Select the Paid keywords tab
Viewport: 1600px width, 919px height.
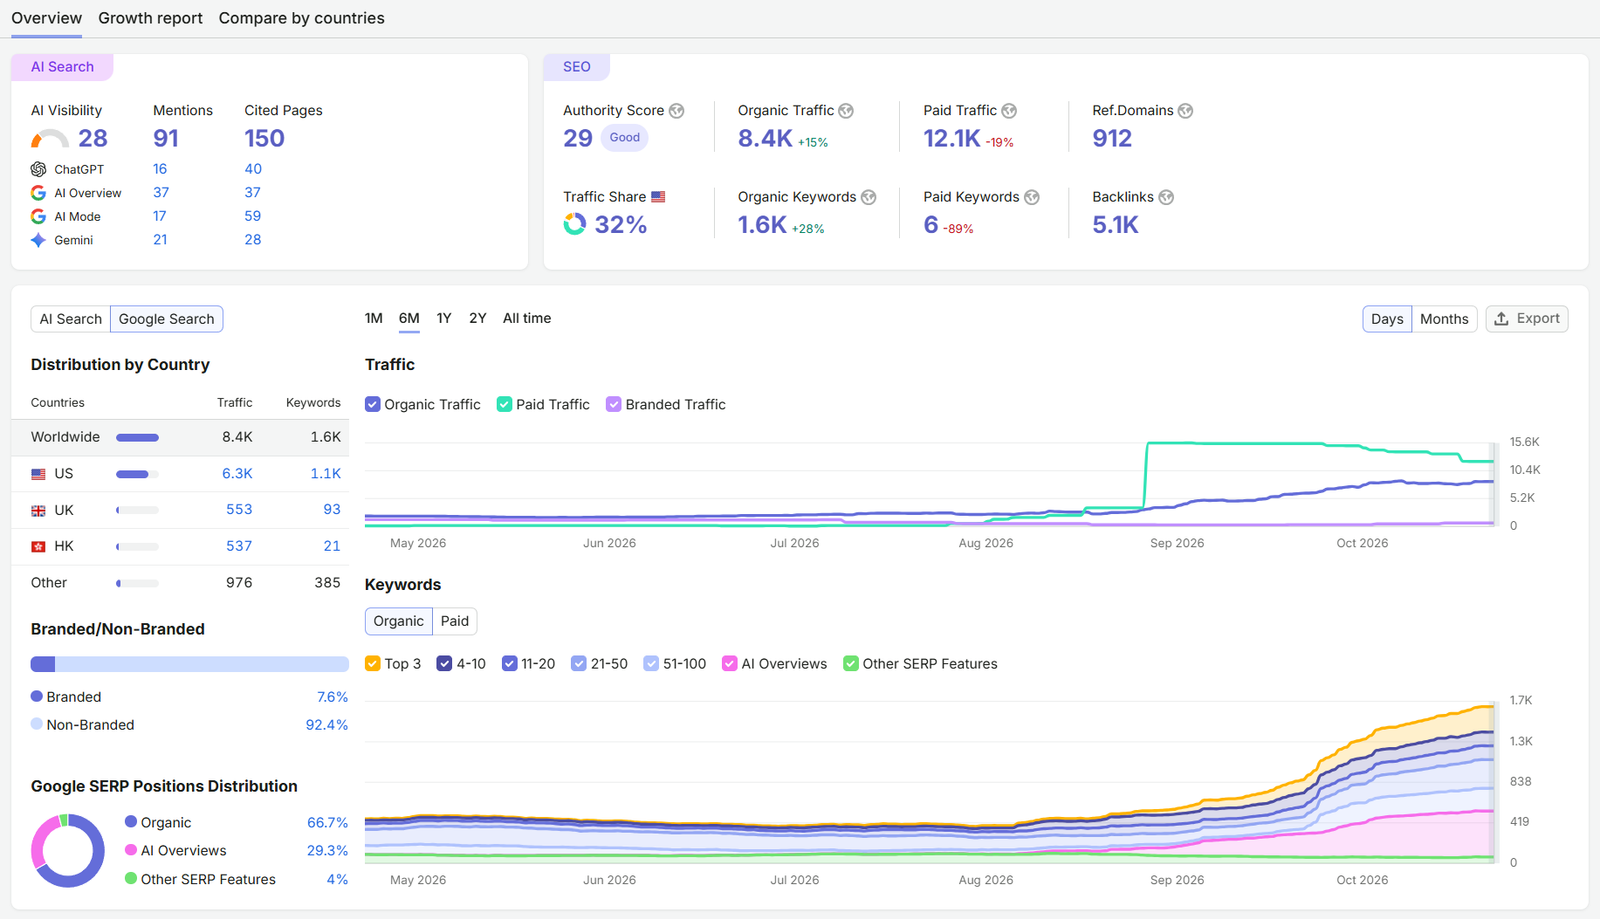coord(454,621)
